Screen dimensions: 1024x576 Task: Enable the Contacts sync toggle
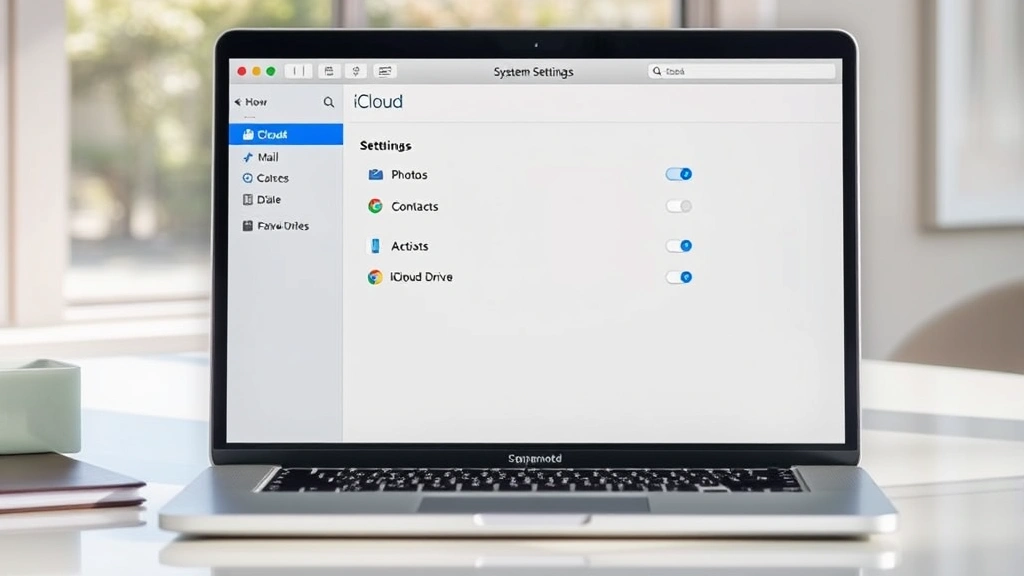679,205
